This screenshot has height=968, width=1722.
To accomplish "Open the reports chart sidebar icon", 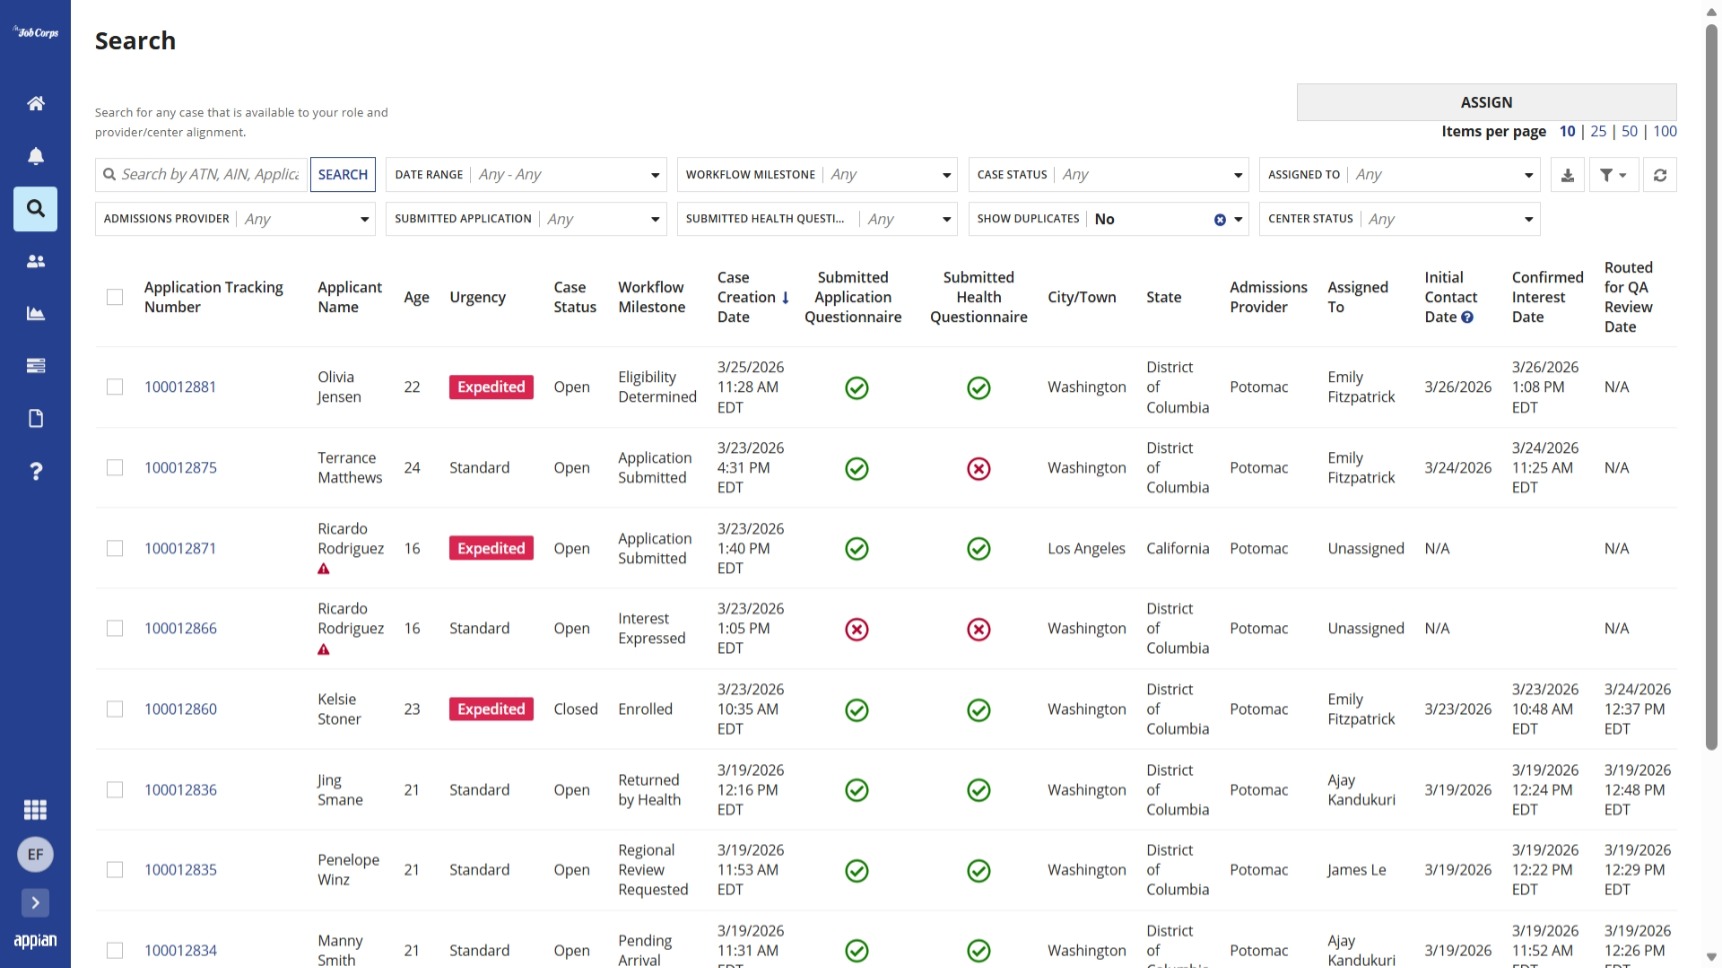I will coord(35,313).
